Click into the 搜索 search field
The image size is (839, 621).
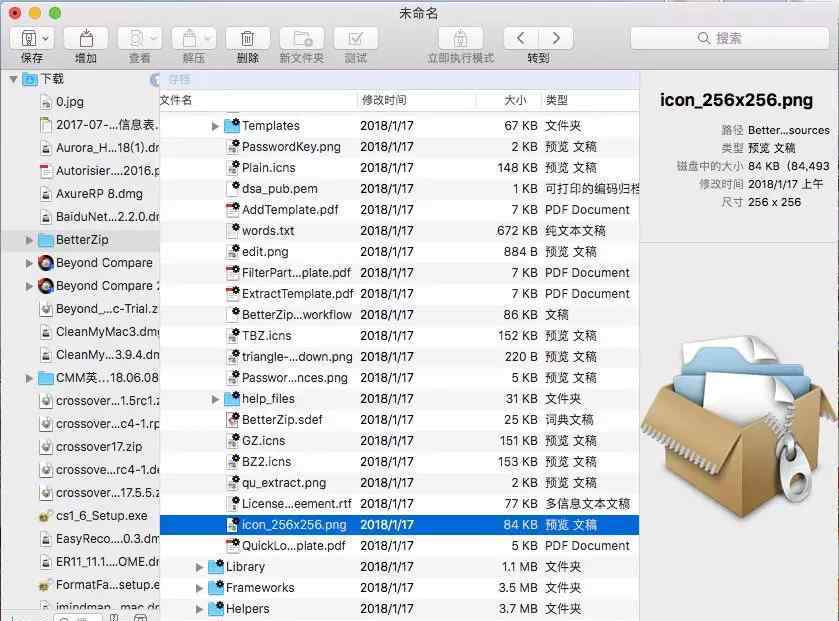point(729,38)
